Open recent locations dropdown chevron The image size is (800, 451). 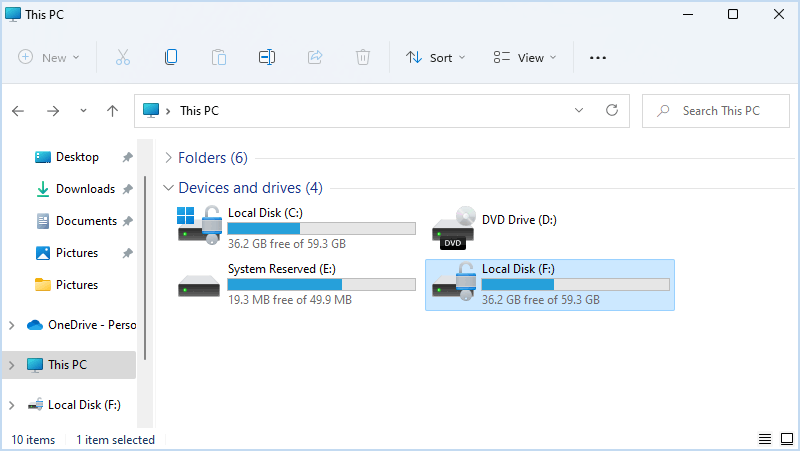[83, 111]
